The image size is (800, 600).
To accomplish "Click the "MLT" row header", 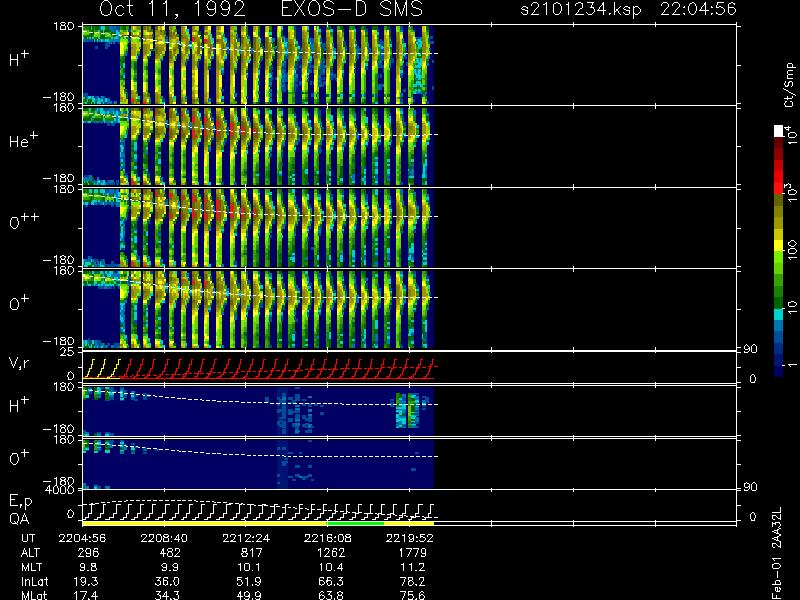I will tap(31, 567).
